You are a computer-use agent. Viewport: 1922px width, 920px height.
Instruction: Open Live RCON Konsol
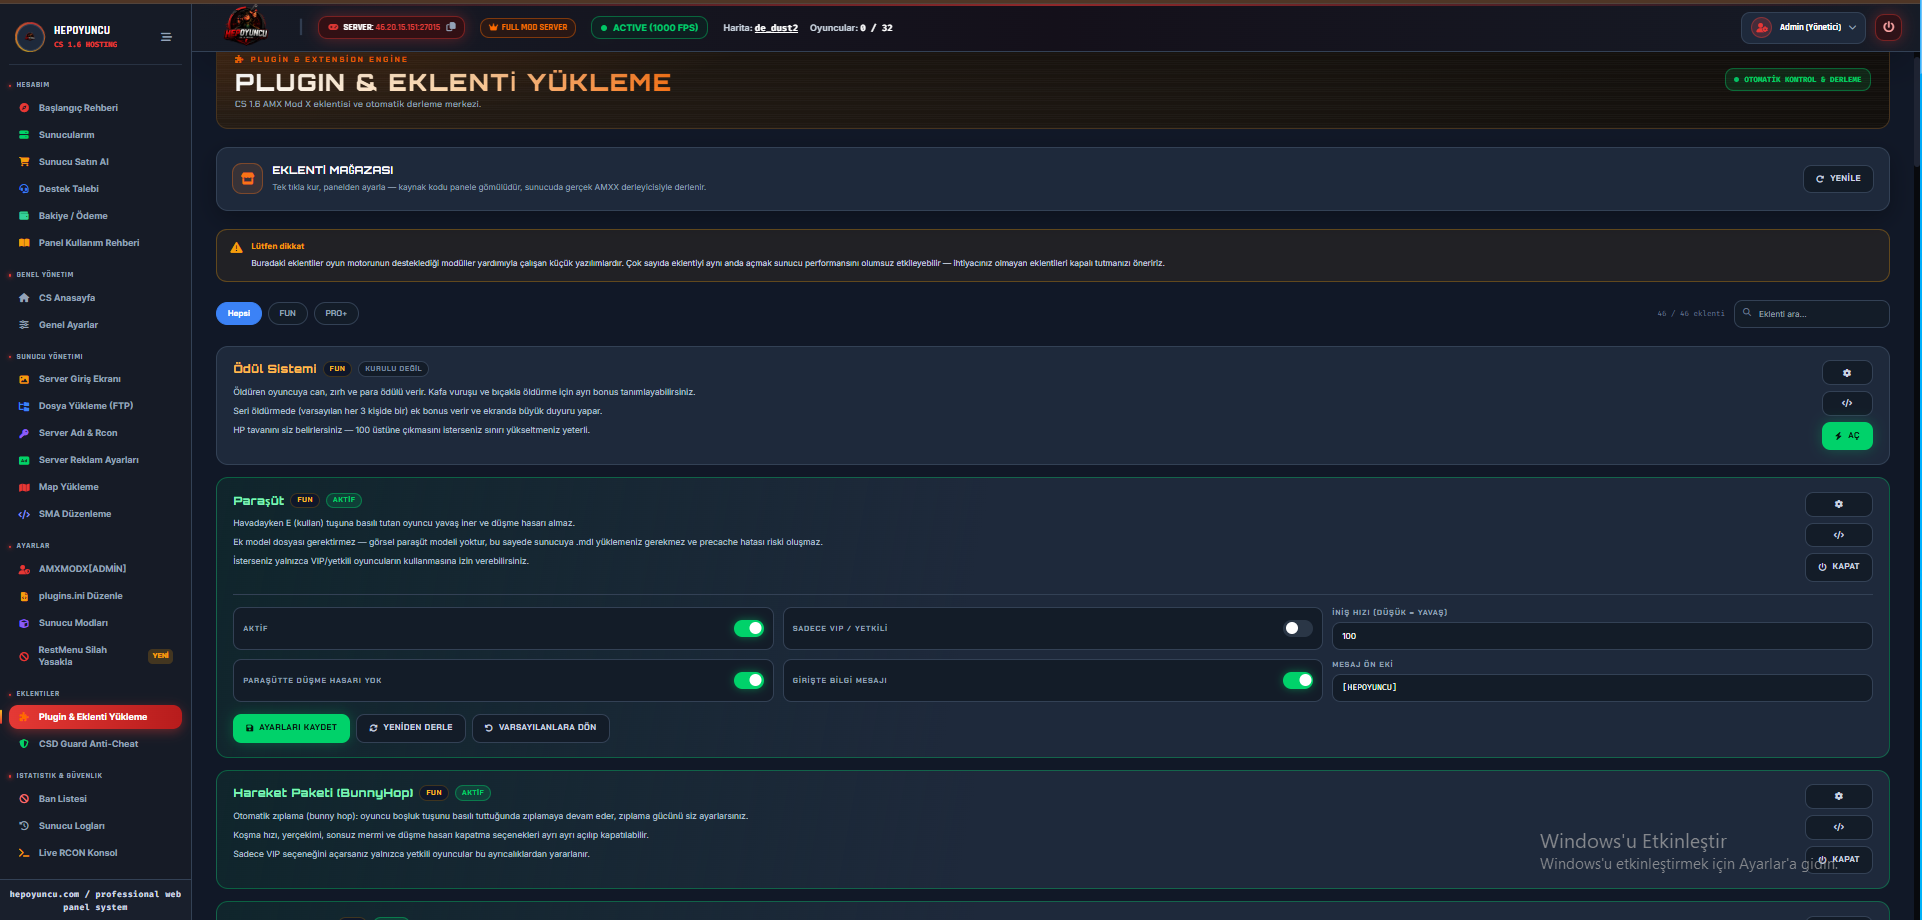tap(77, 853)
